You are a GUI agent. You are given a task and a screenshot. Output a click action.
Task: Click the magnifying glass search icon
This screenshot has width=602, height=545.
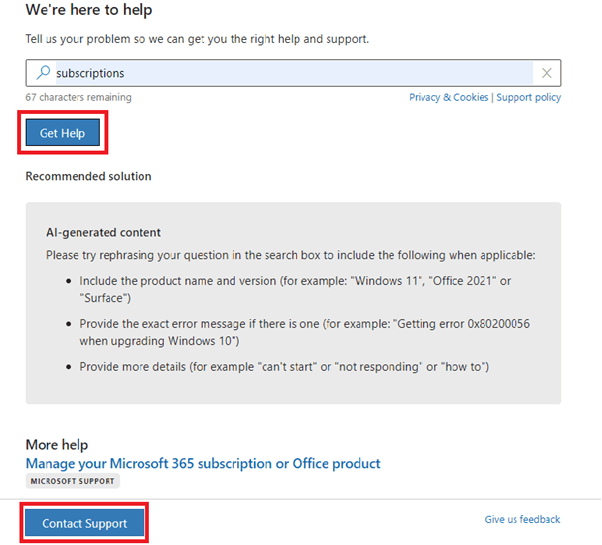coord(43,72)
